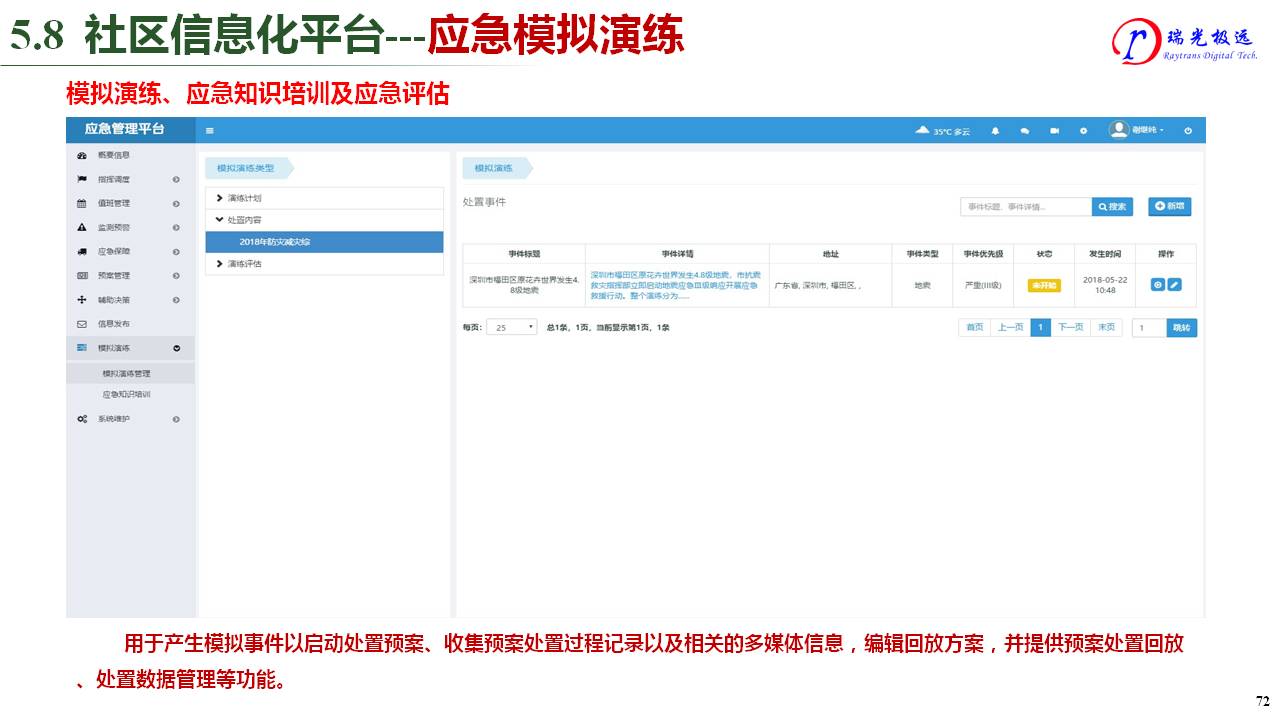Click the 搜索 search button
This screenshot has width=1280, height=720.
pos(1112,207)
